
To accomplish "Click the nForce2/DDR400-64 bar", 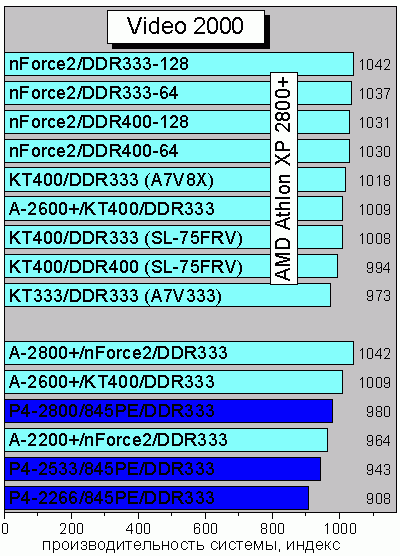I will pos(177,151).
